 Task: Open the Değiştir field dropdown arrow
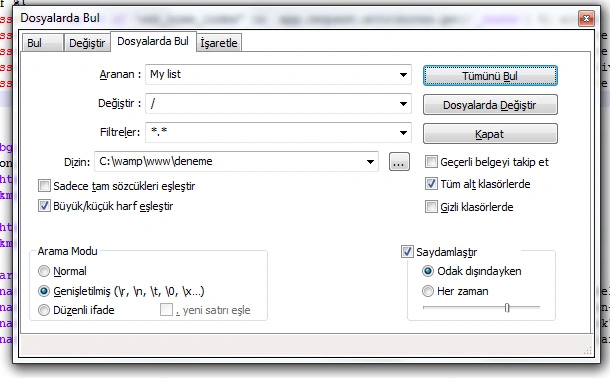coord(403,104)
